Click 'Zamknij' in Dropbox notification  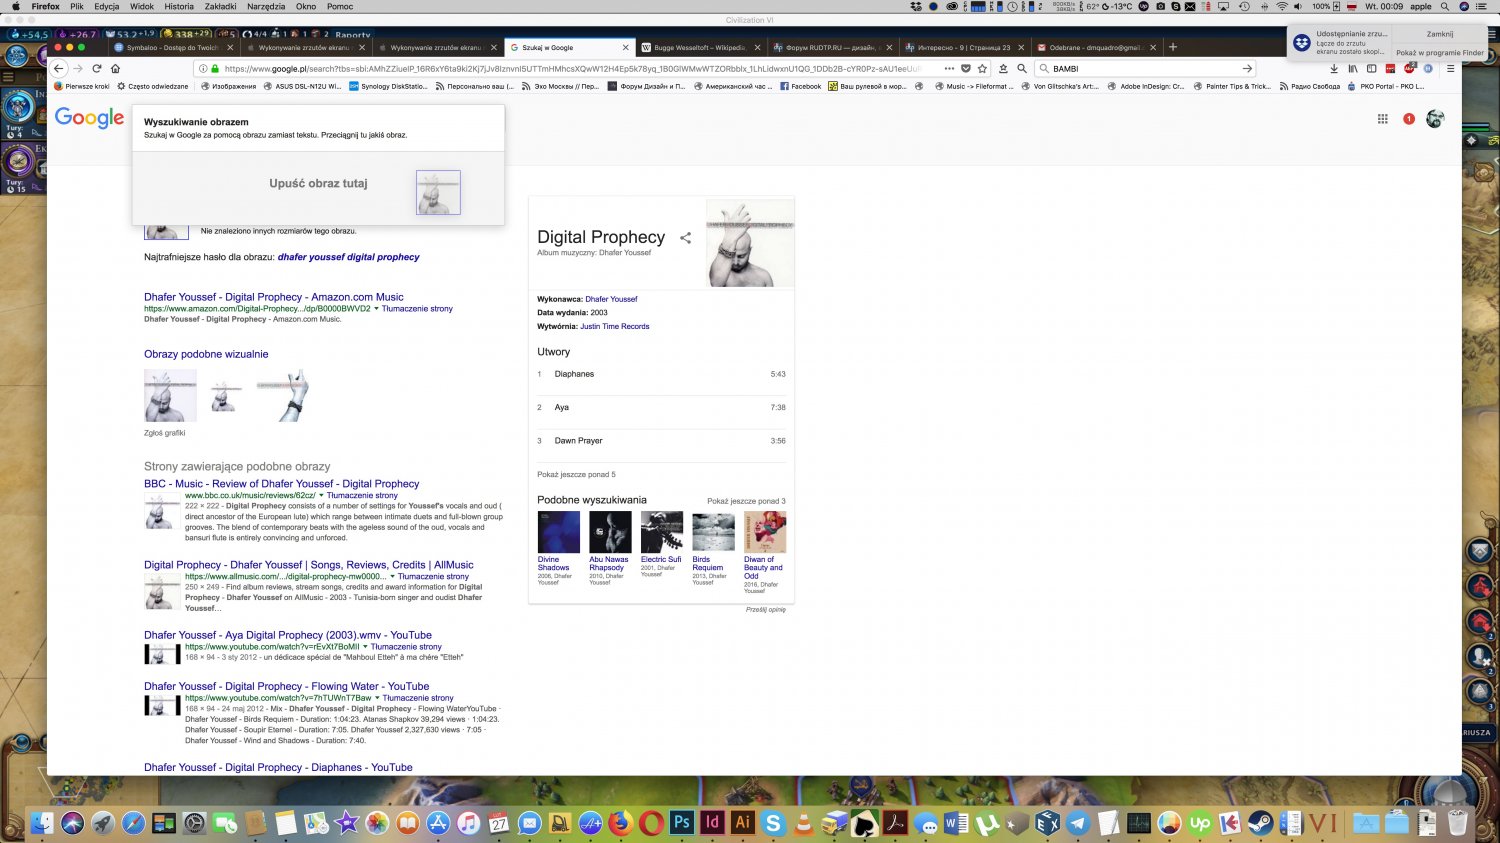(1440, 34)
